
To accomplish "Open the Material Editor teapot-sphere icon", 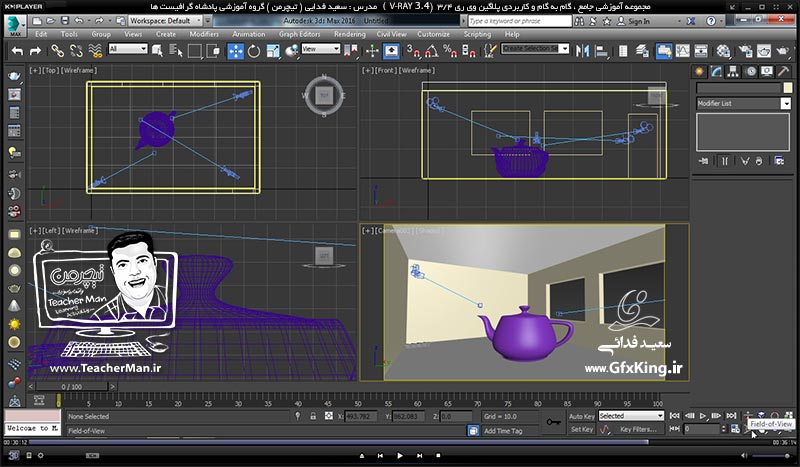I will pyautogui.click(x=723, y=51).
